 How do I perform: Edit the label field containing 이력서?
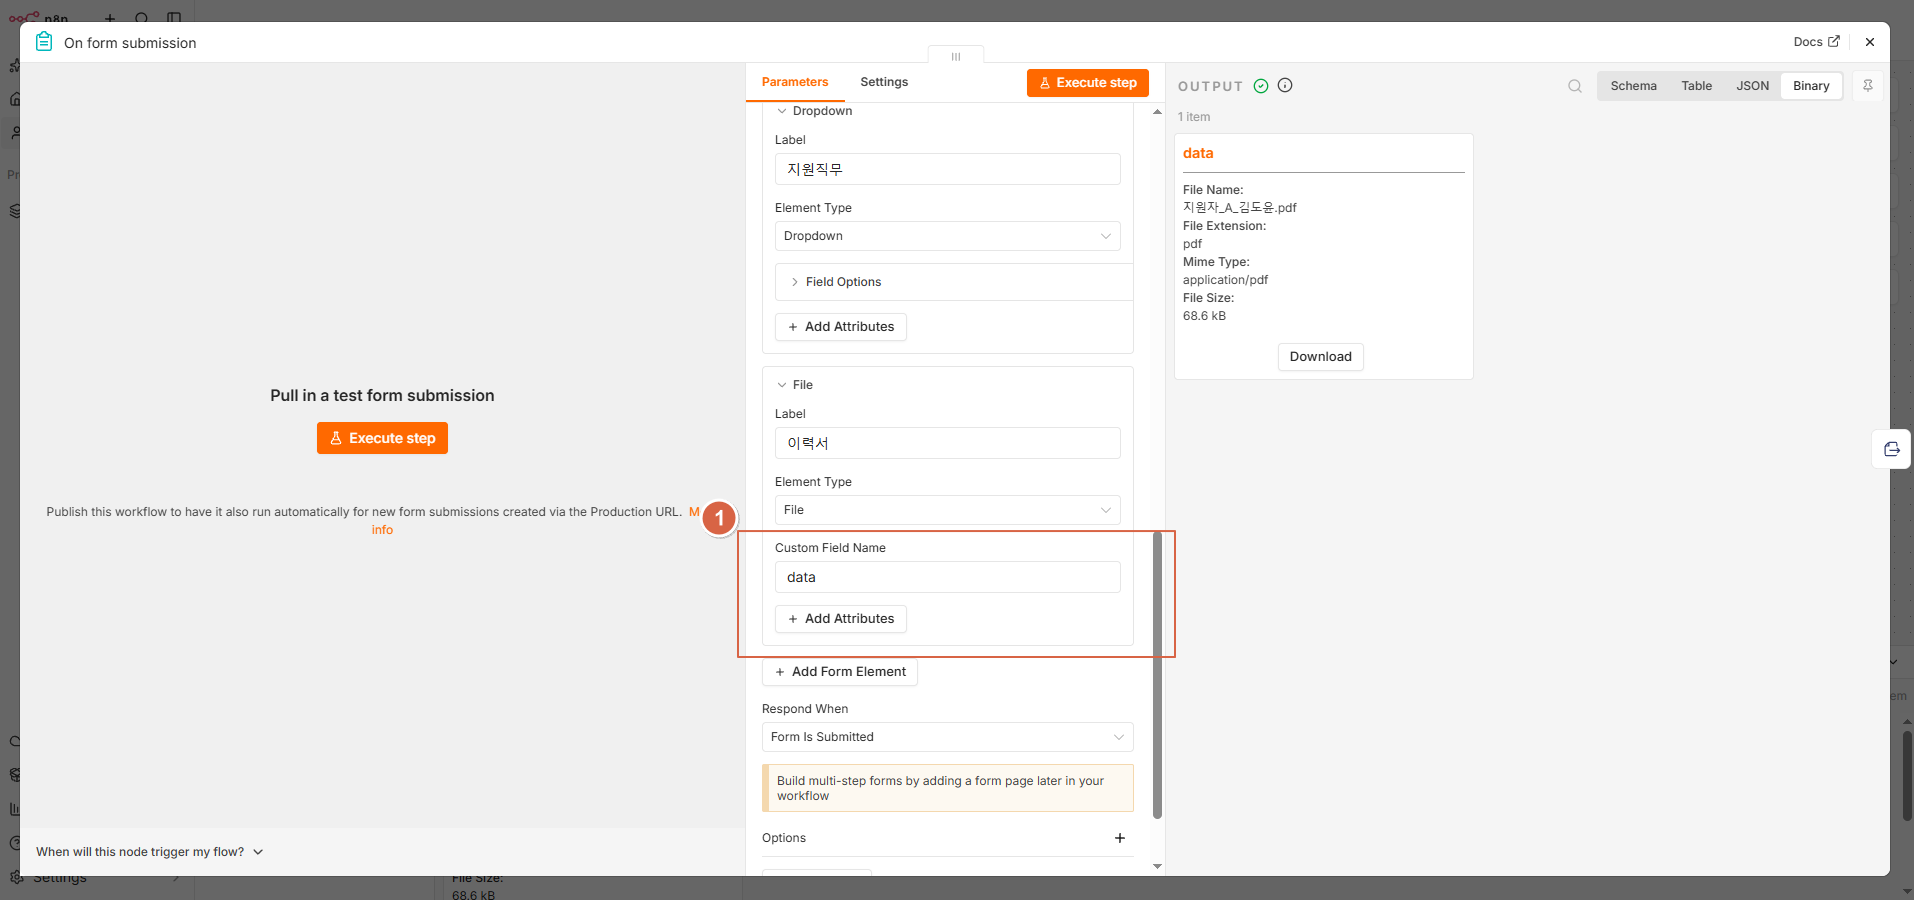(x=947, y=443)
